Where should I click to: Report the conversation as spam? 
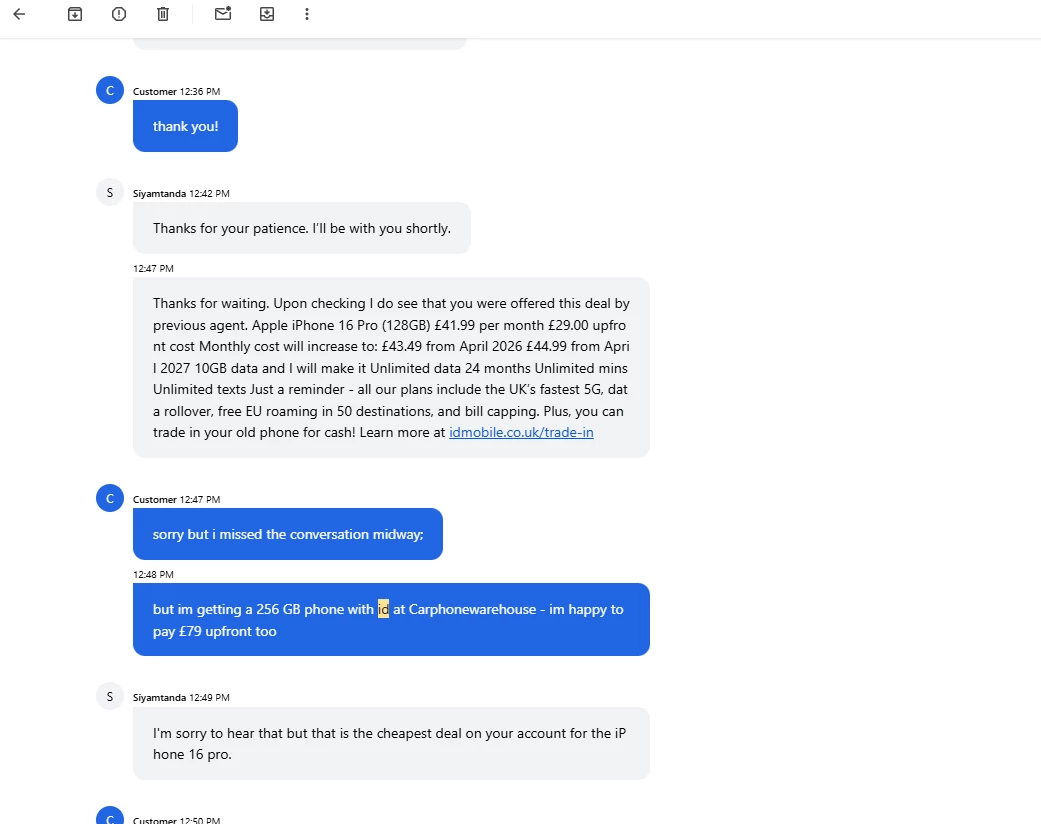coord(119,14)
